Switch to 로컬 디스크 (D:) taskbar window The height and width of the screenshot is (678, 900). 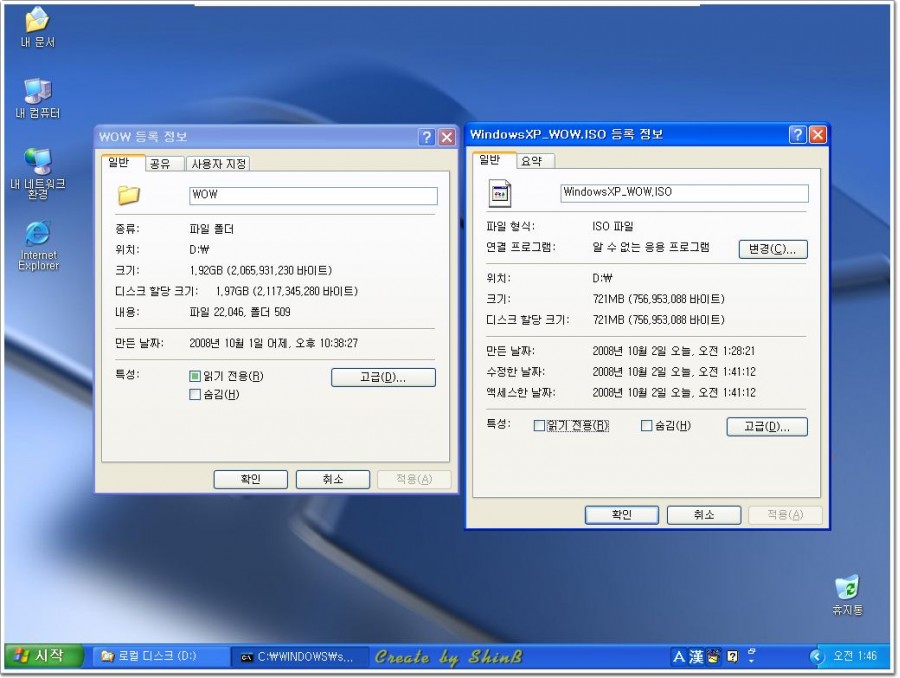(x=159, y=656)
